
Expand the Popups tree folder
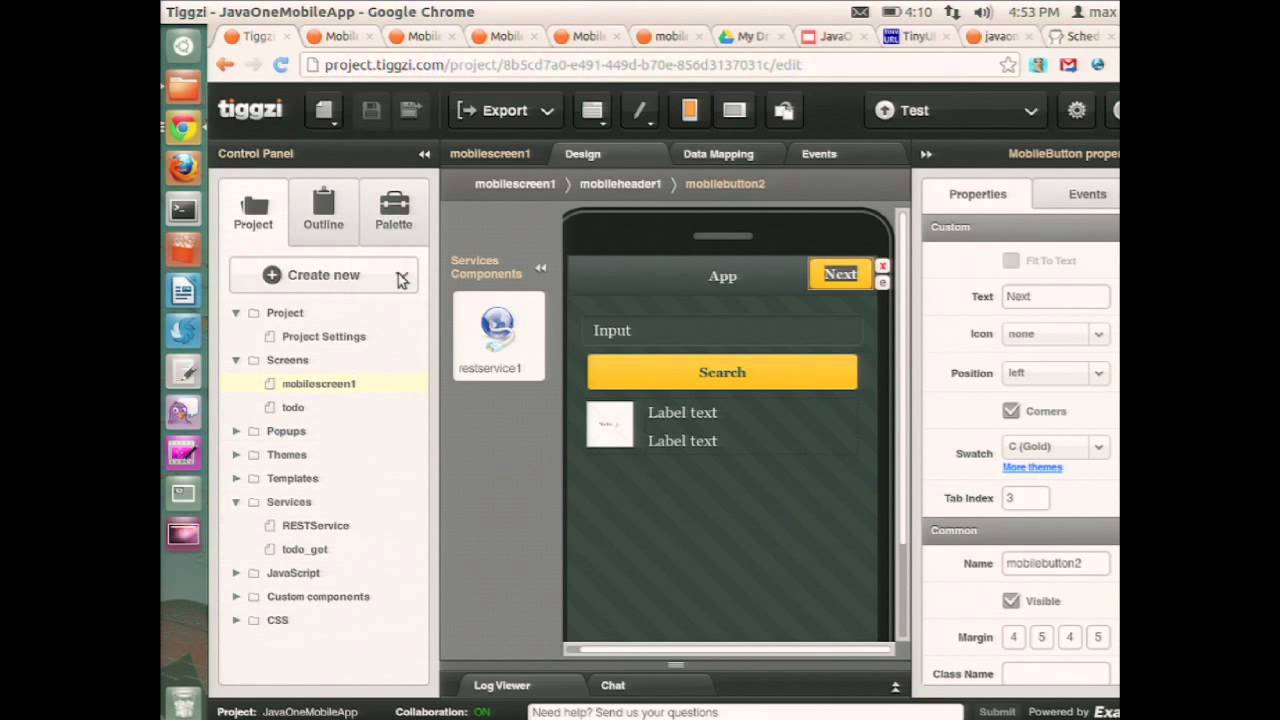coord(236,431)
